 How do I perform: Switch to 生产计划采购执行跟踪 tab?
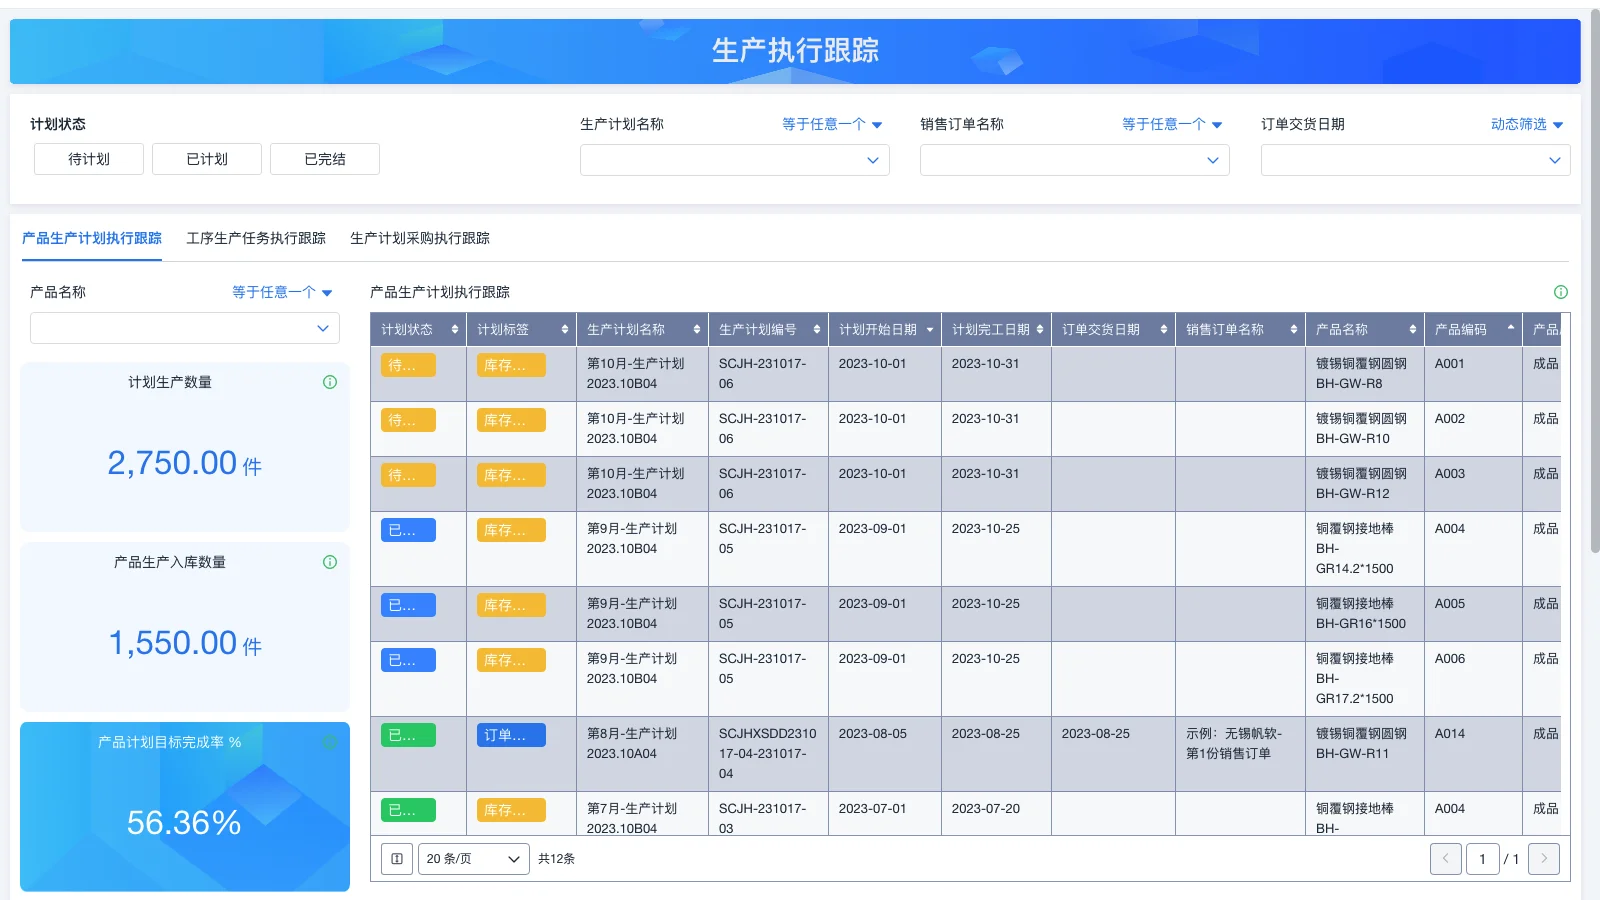(420, 238)
